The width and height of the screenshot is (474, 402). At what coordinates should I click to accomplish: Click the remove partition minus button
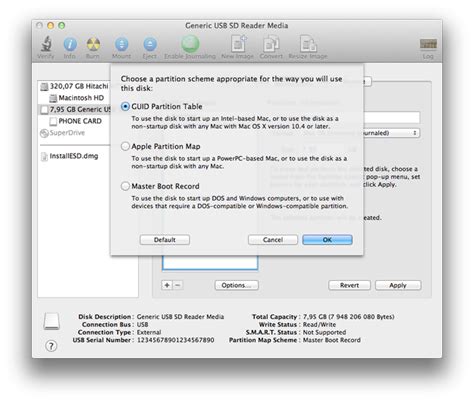pos(178,285)
